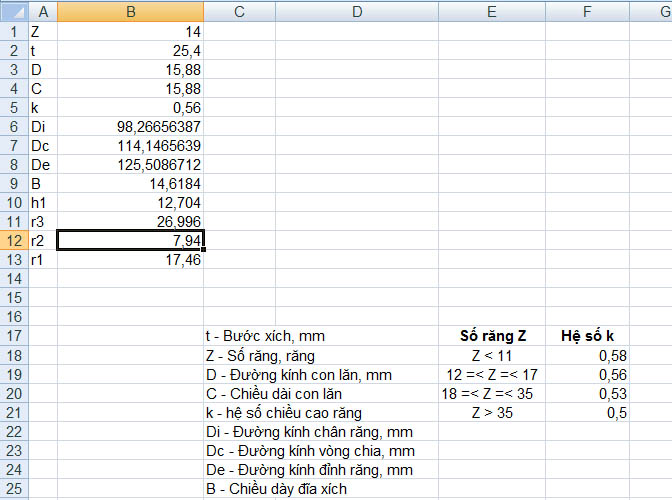Click cell F18 with value 0,58
This screenshot has height=500, width=672.
click(x=588, y=356)
